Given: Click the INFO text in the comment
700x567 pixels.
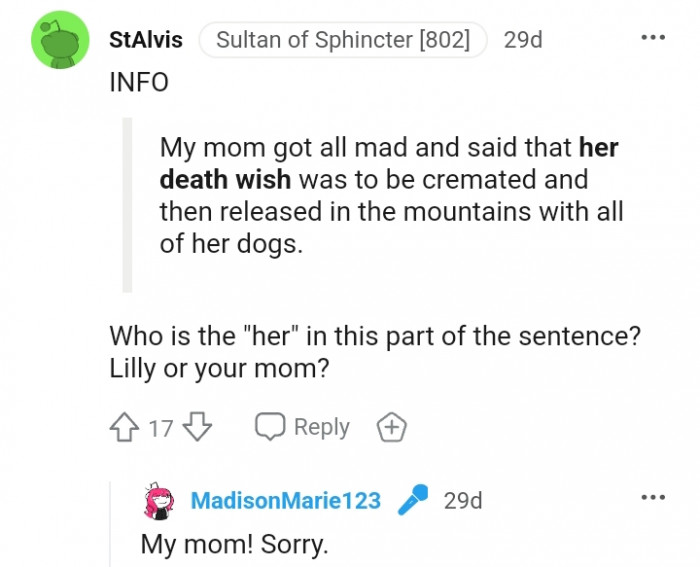Looking at the screenshot, I should pos(139,82).
